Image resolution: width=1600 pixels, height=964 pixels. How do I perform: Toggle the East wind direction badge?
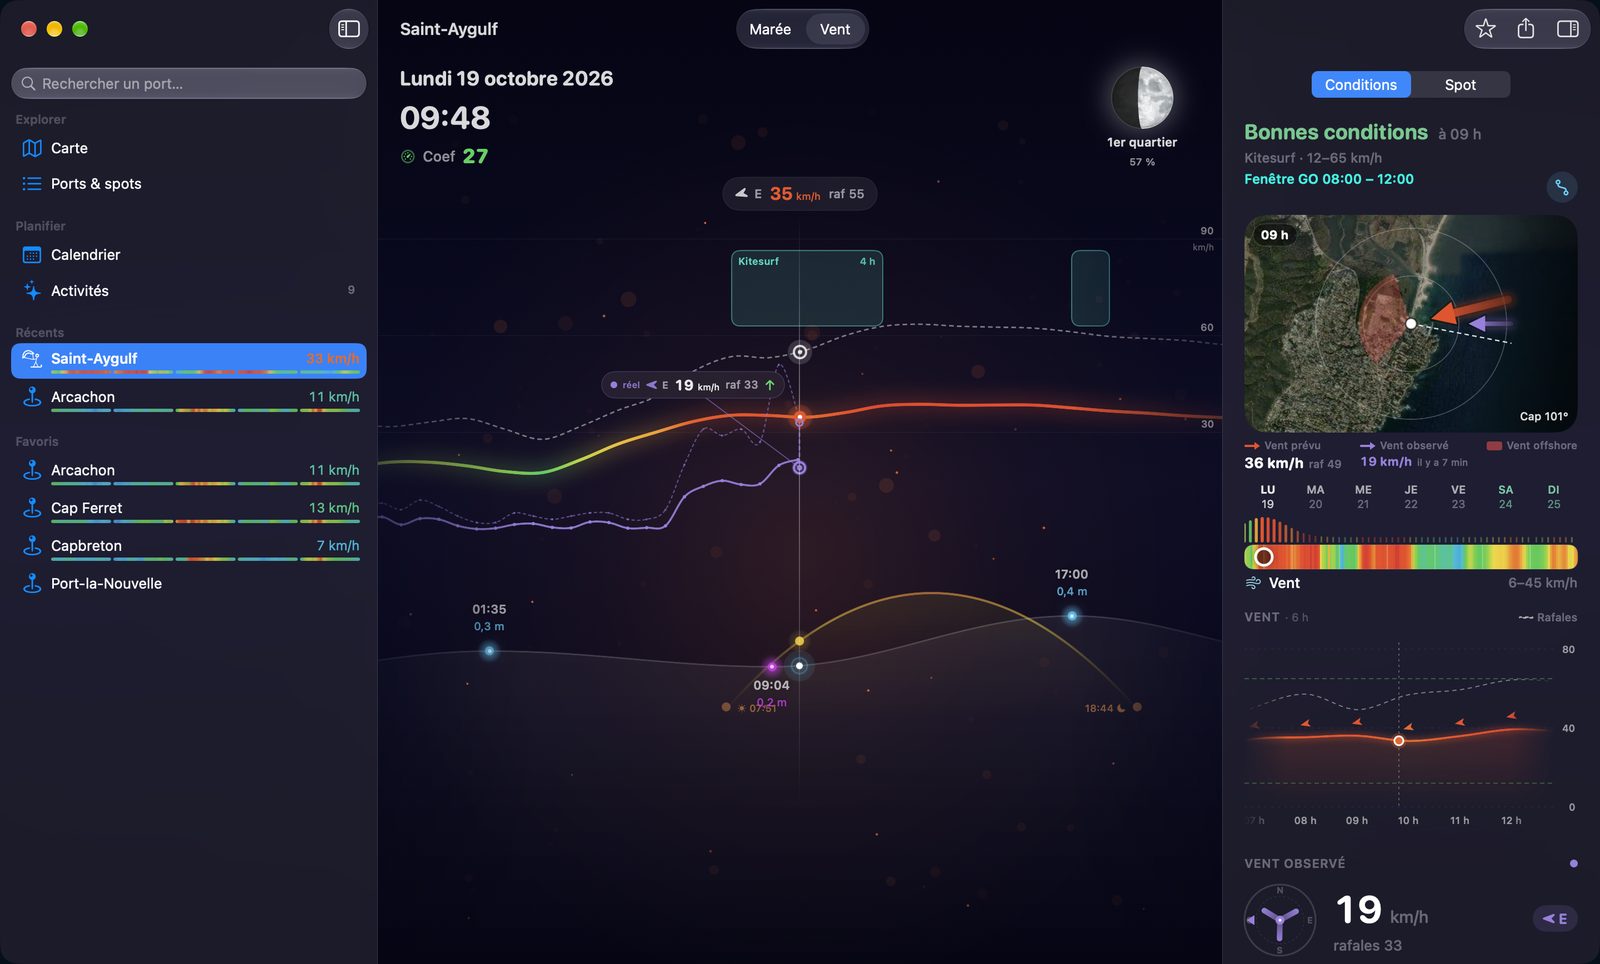click(1555, 918)
